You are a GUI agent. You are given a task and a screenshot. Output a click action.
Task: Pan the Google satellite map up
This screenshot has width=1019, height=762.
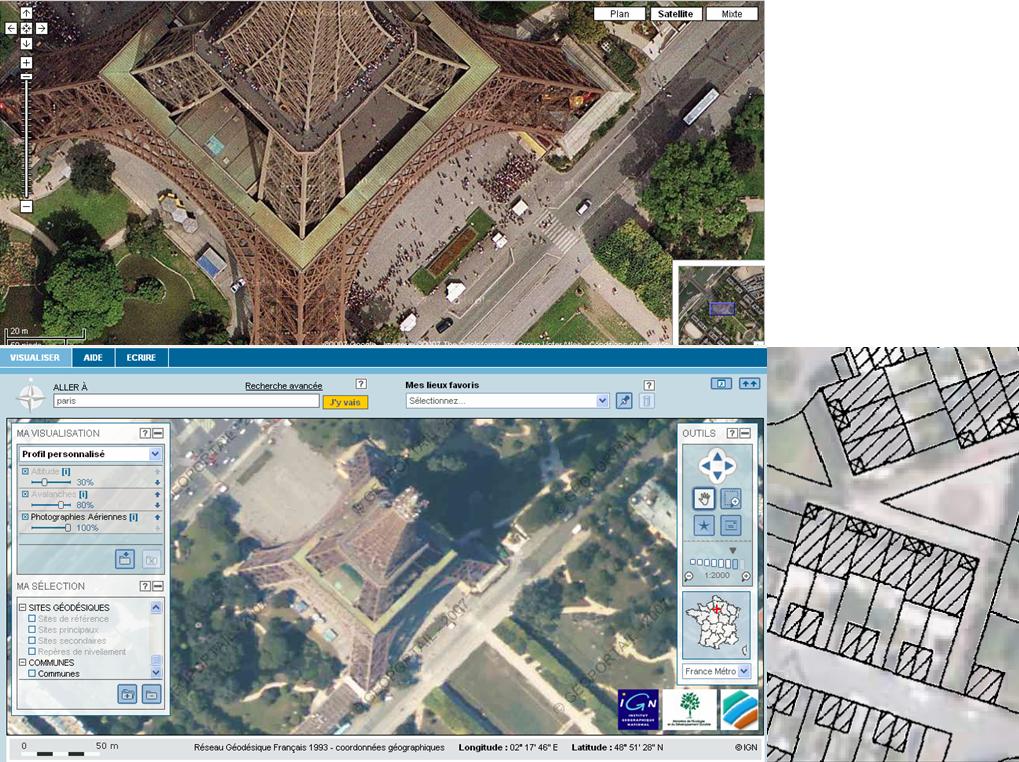point(26,13)
